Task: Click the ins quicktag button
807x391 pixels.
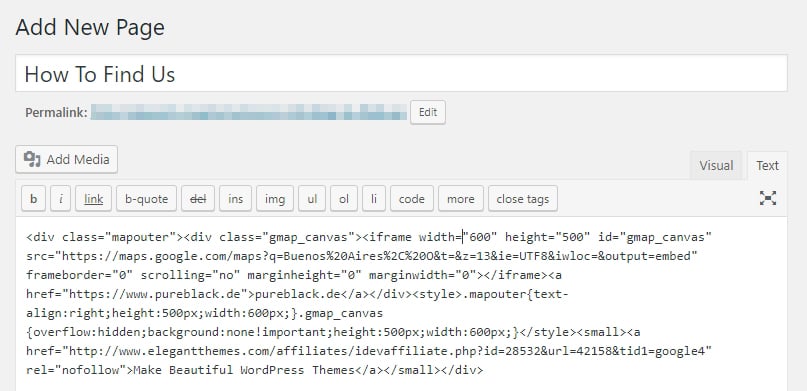Action: pyautogui.click(x=235, y=199)
